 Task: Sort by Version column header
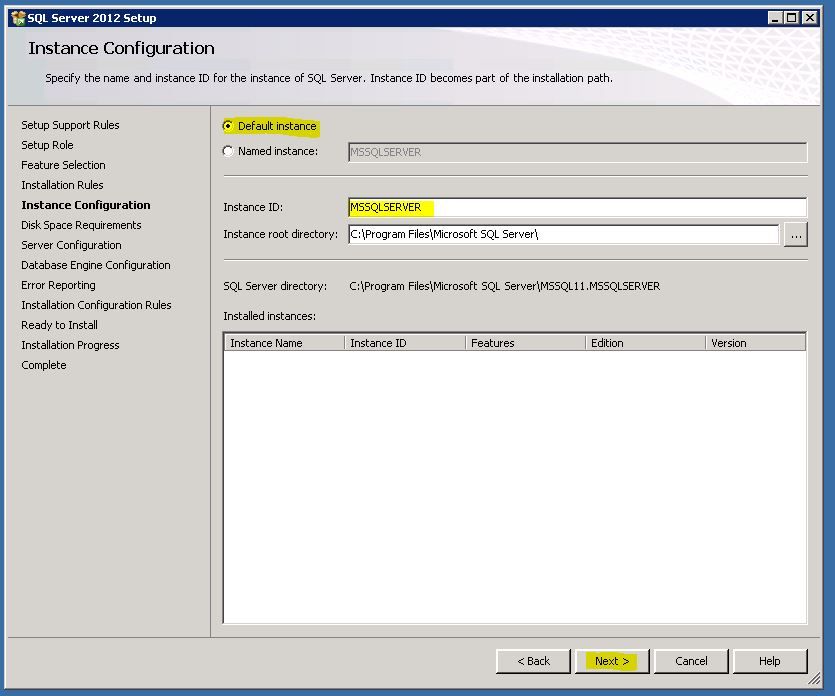tap(756, 343)
